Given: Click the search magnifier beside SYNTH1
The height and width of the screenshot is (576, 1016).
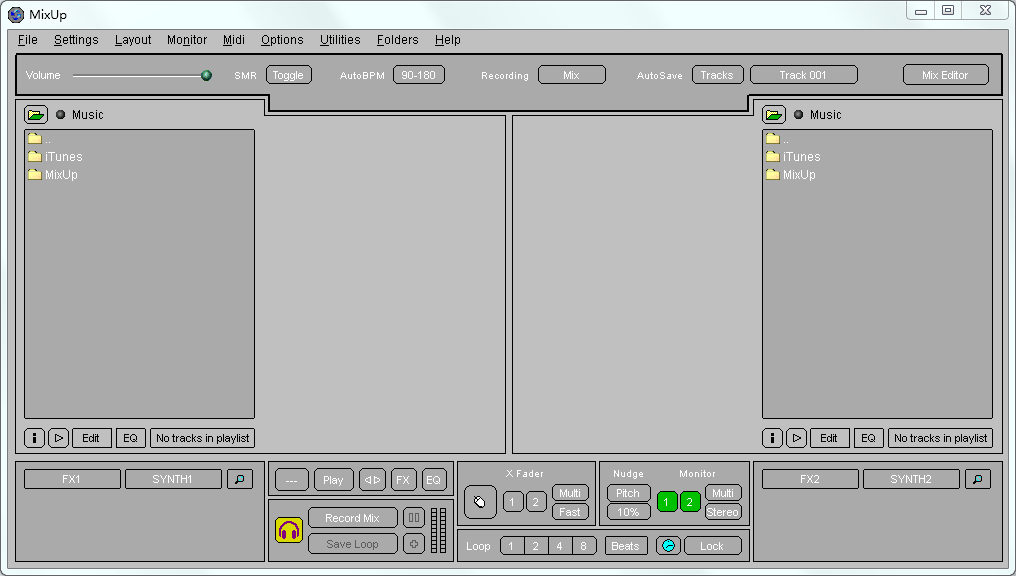Looking at the screenshot, I should [240, 479].
